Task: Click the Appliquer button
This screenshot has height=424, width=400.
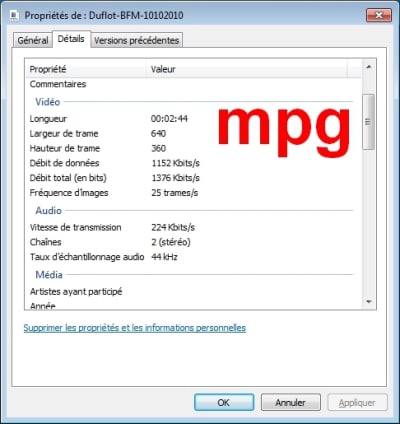Action: tap(357, 402)
